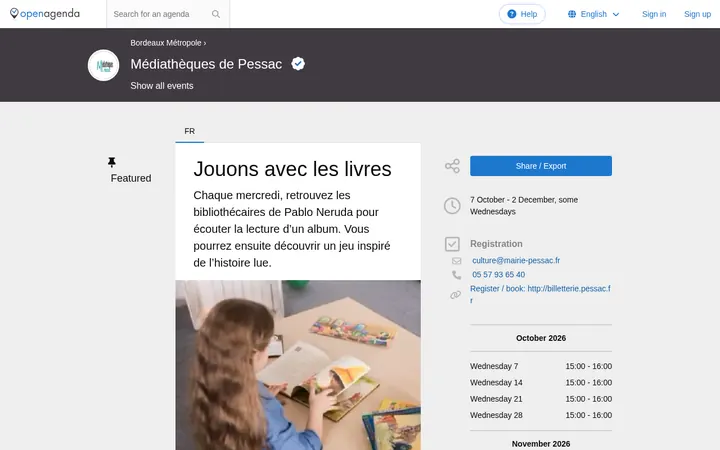Click Show all events
This screenshot has height=450, width=720.
(x=162, y=86)
